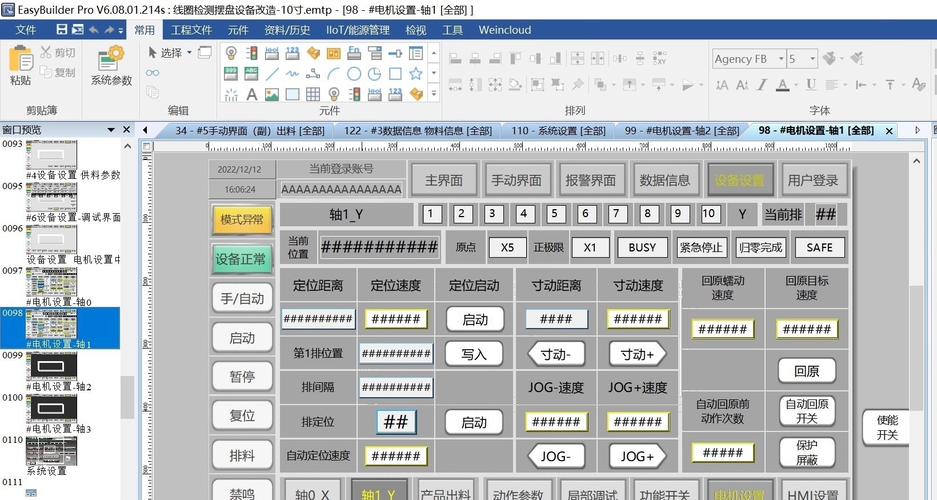Close the 98 - #电机设置-轴1 tab
Image resolution: width=937 pixels, height=500 pixels.
point(889,130)
